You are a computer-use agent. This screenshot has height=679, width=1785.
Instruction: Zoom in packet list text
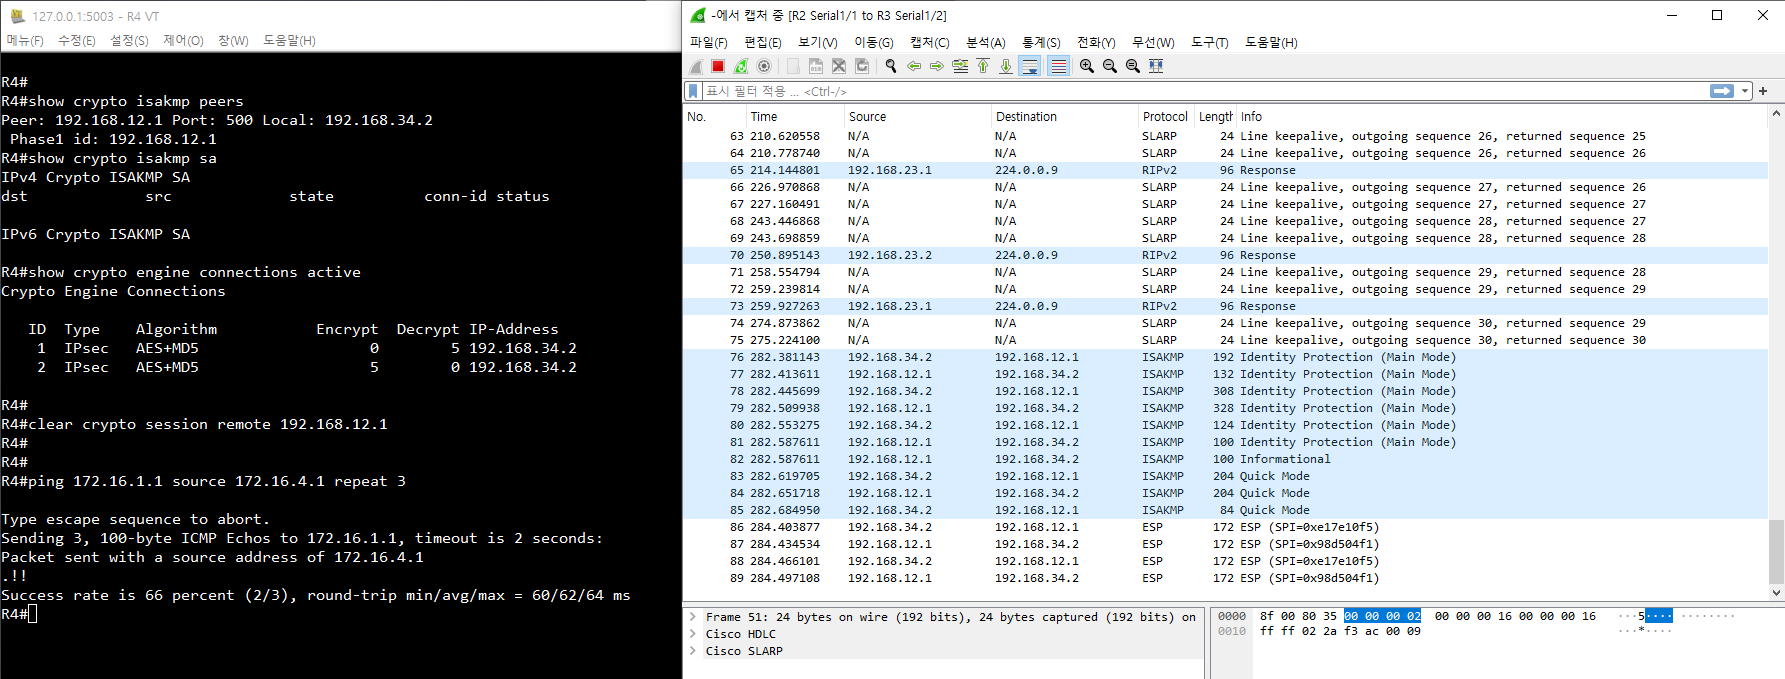(1087, 66)
